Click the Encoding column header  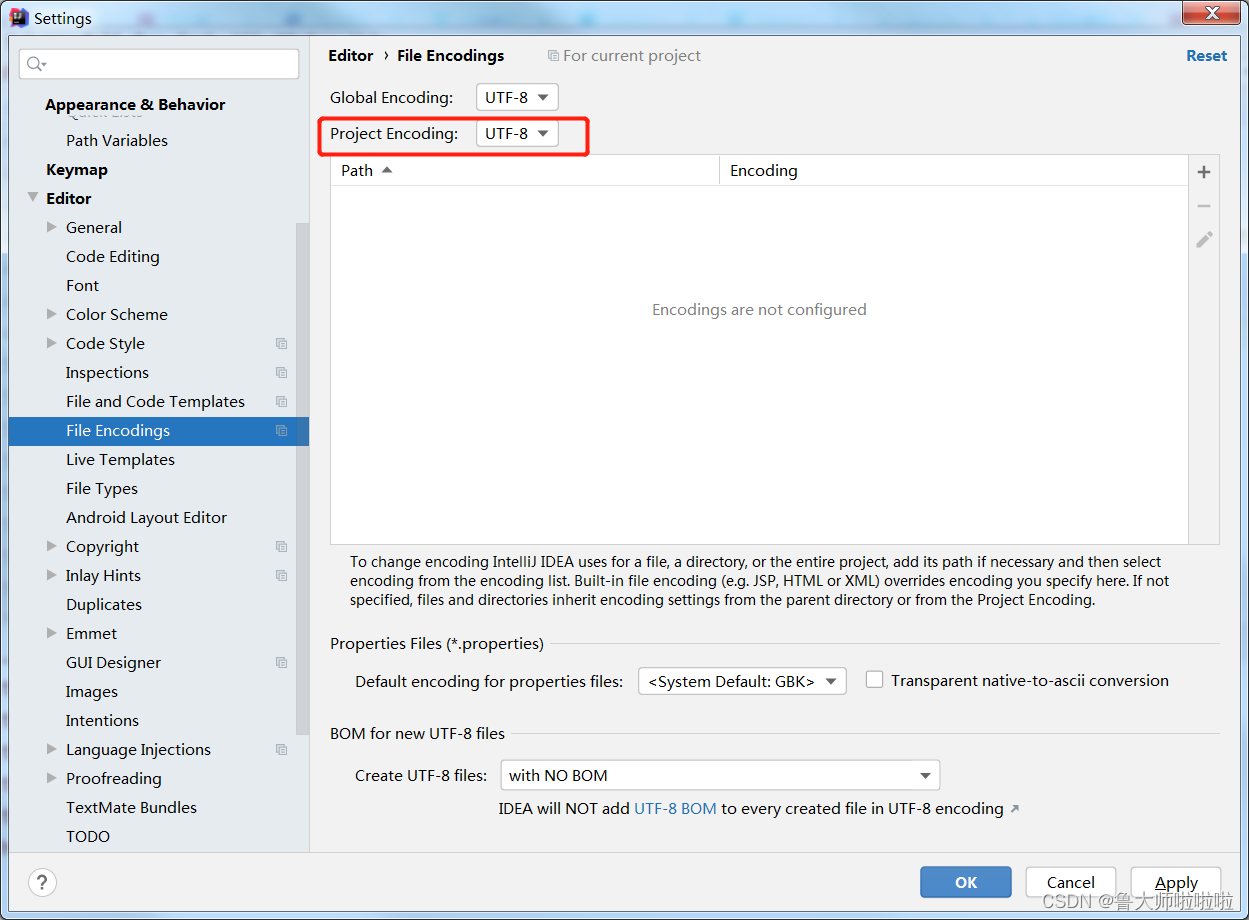click(954, 170)
